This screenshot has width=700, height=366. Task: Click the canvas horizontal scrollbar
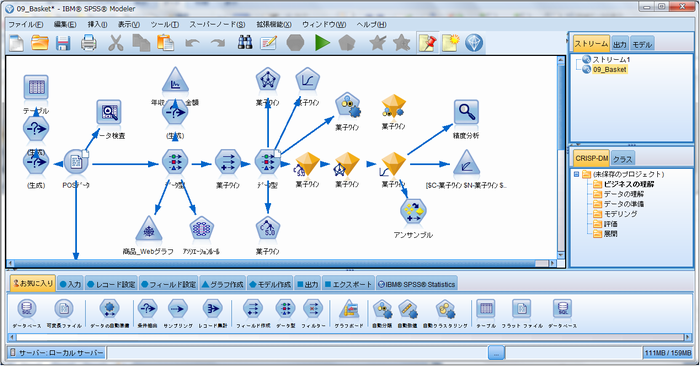click(281, 263)
